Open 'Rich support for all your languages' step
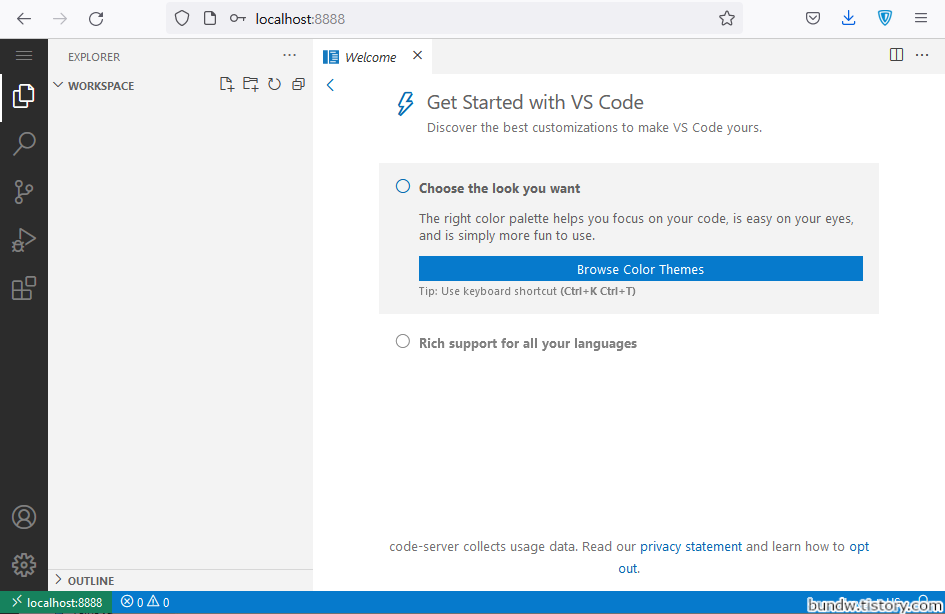 [x=527, y=343]
